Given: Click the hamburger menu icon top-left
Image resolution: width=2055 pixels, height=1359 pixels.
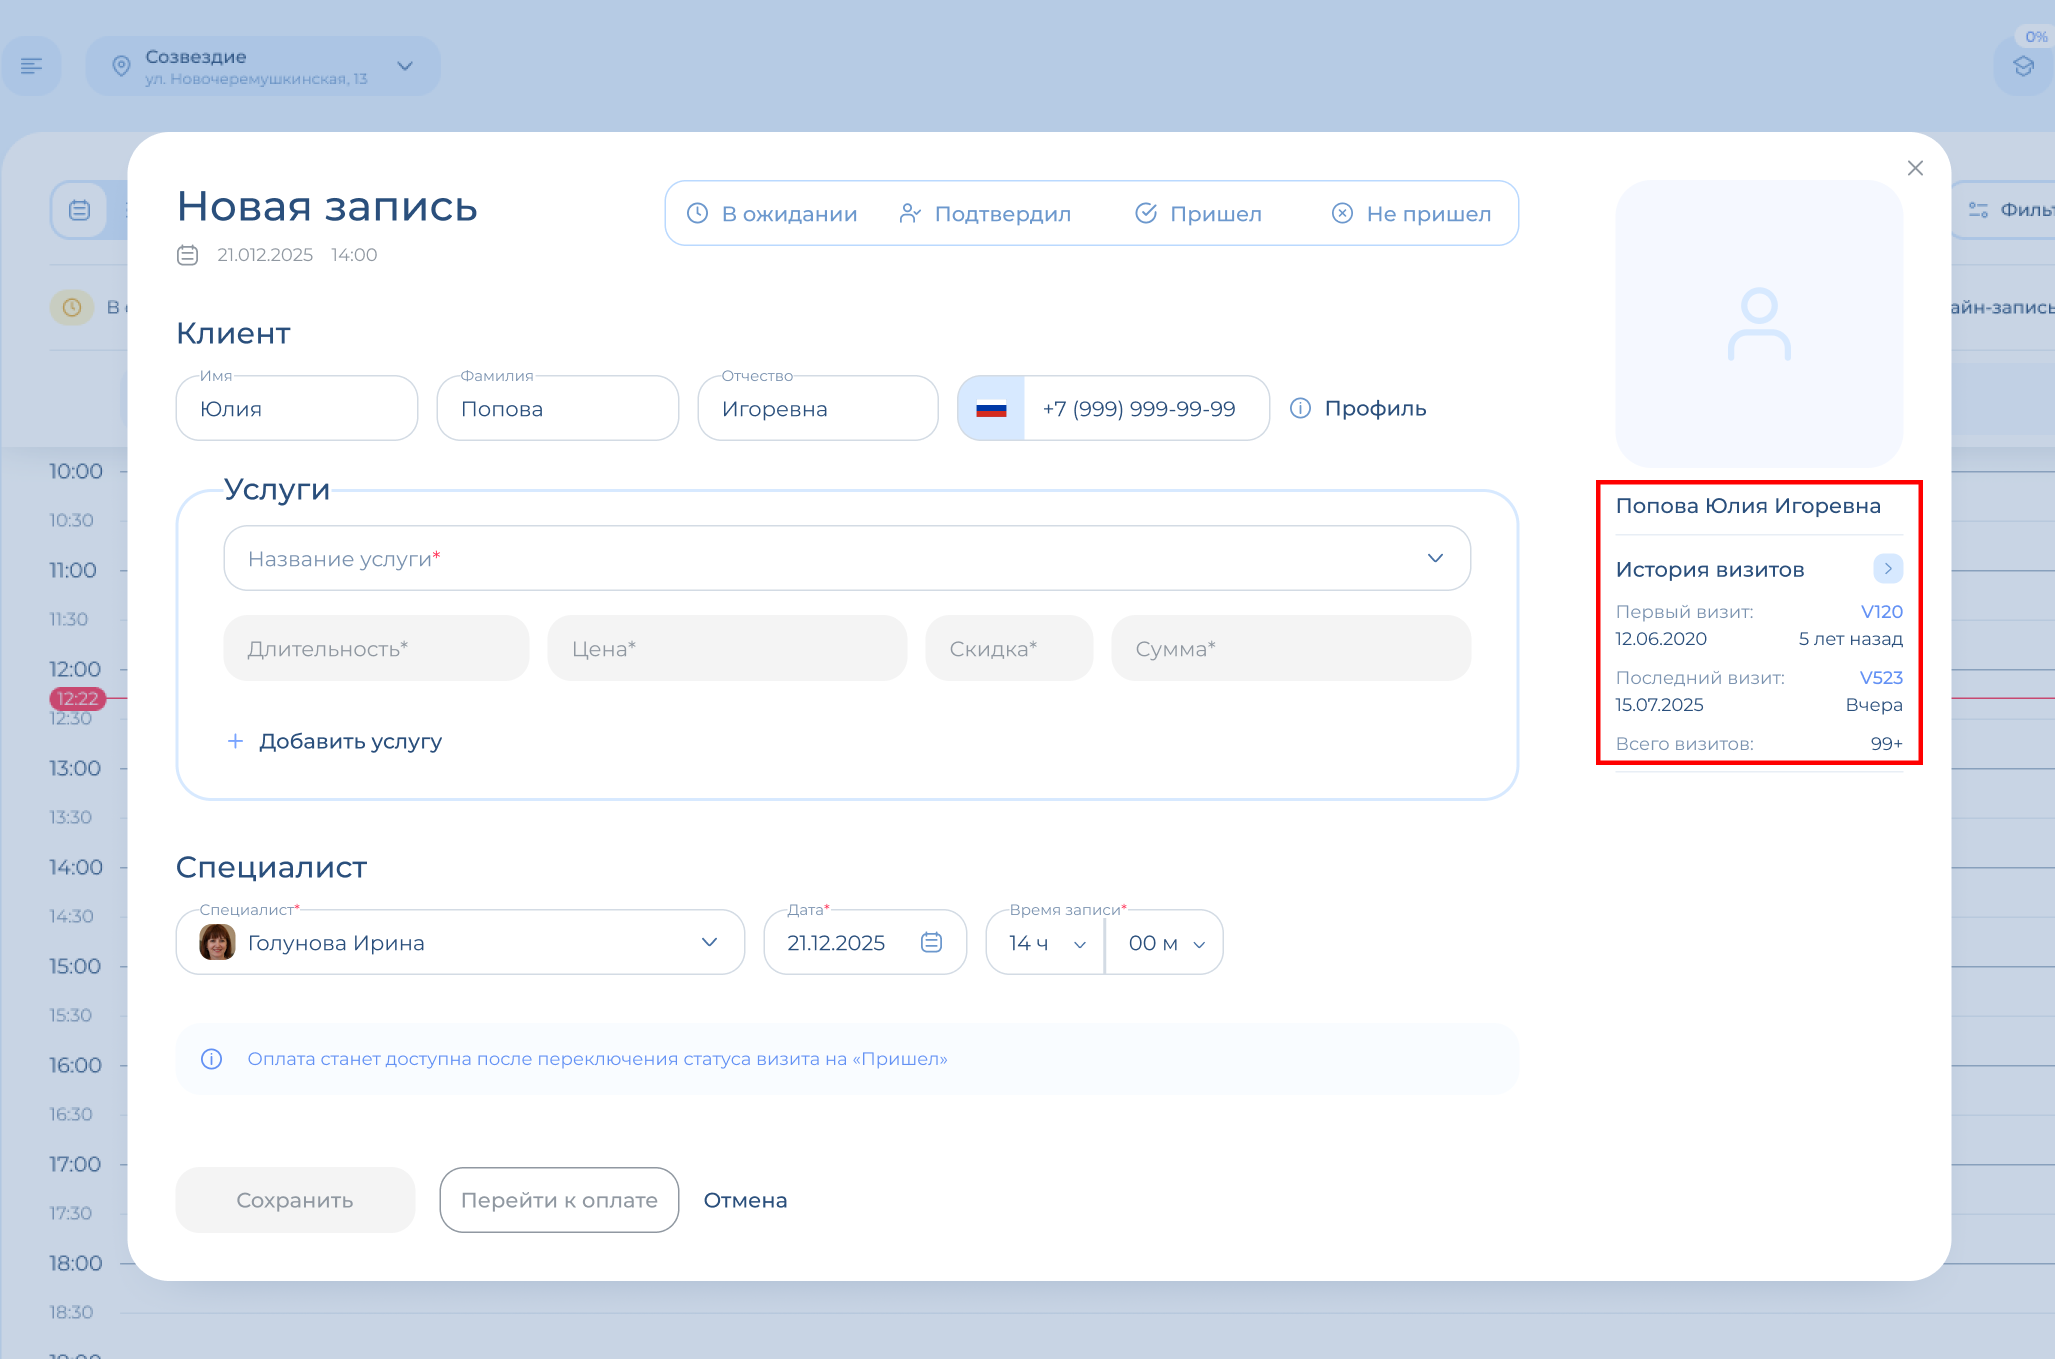Looking at the screenshot, I should click(32, 66).
